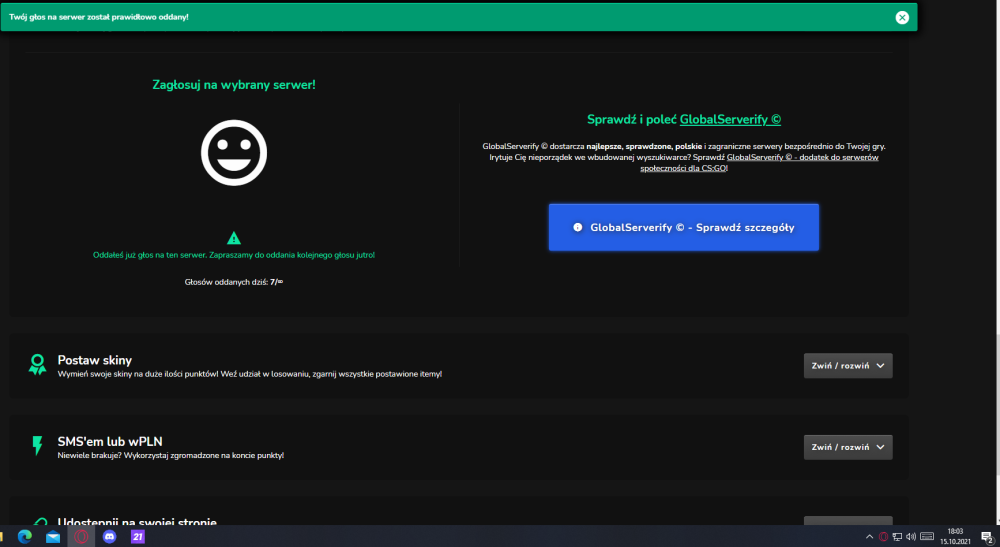Image resolution: width=1000 pixels, height=547 pixels.
Task: Click the info icon on GlobalServerify button
Action: pyautogui.click(x=578, y=227)
